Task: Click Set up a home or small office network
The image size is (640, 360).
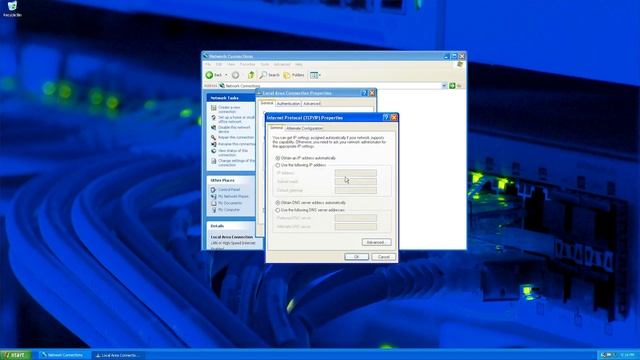Action: (236, 119)
